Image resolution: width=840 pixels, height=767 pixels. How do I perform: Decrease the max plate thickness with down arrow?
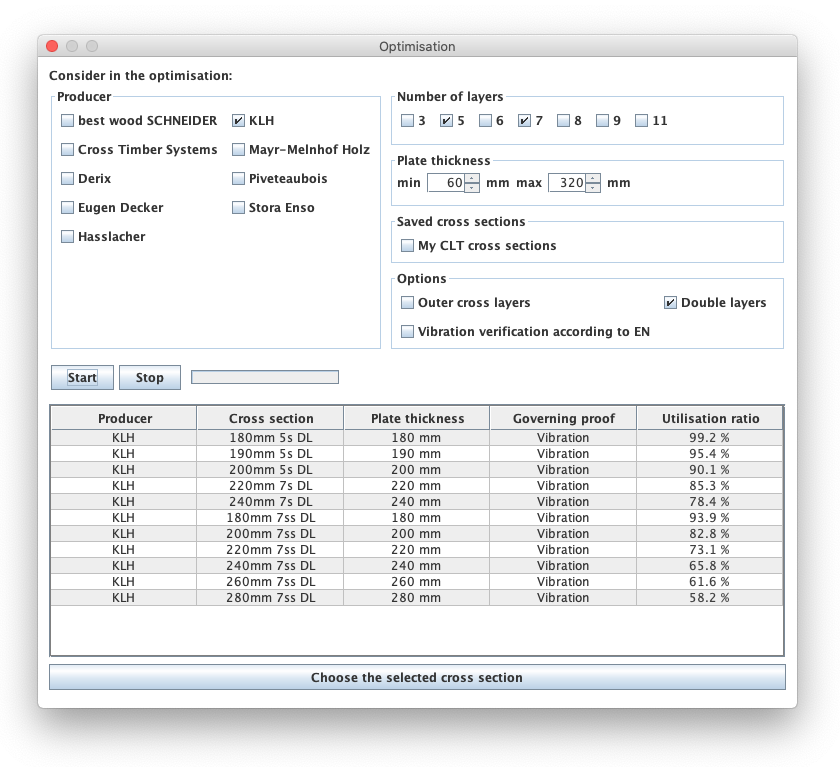[593, 188]
